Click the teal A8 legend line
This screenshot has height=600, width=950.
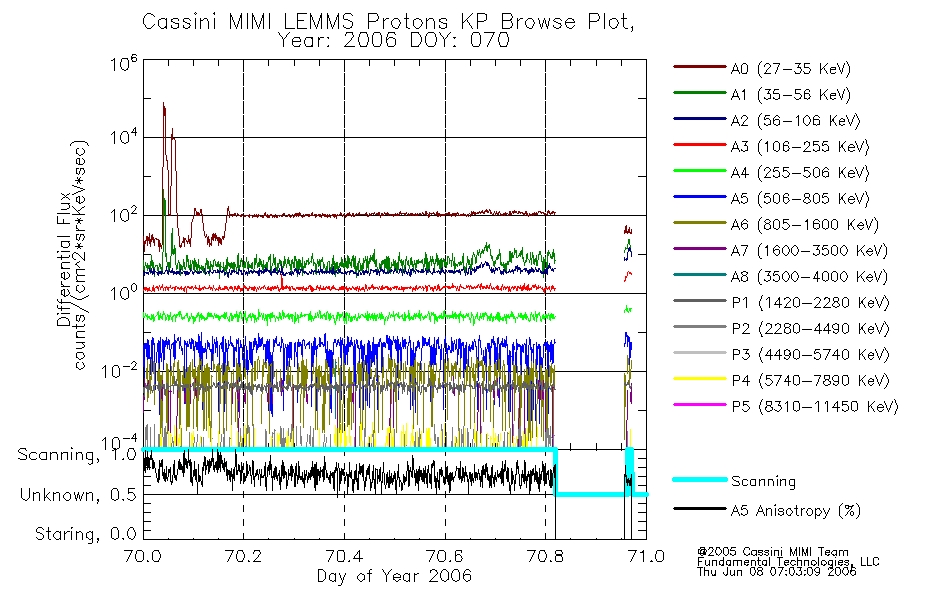pyautogui.click(x=699, y=275)
